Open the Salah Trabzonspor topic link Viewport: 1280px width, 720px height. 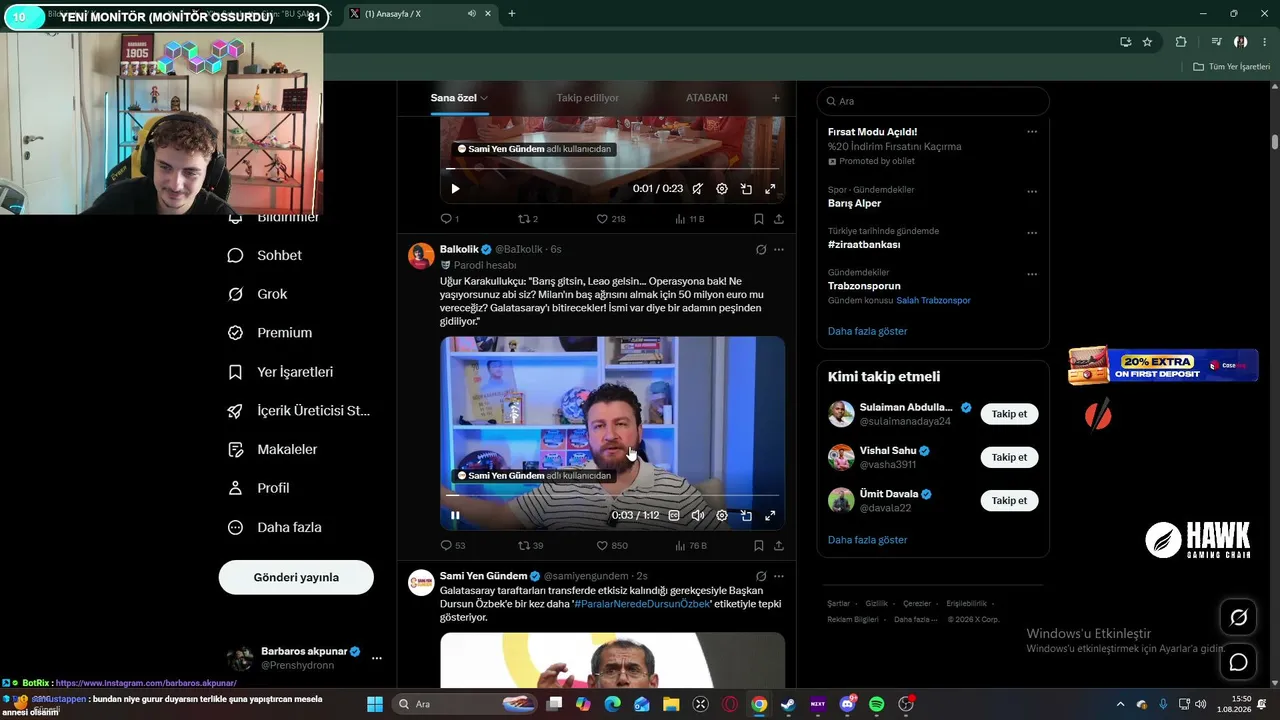pyautogui.click(x=933, y=300)
